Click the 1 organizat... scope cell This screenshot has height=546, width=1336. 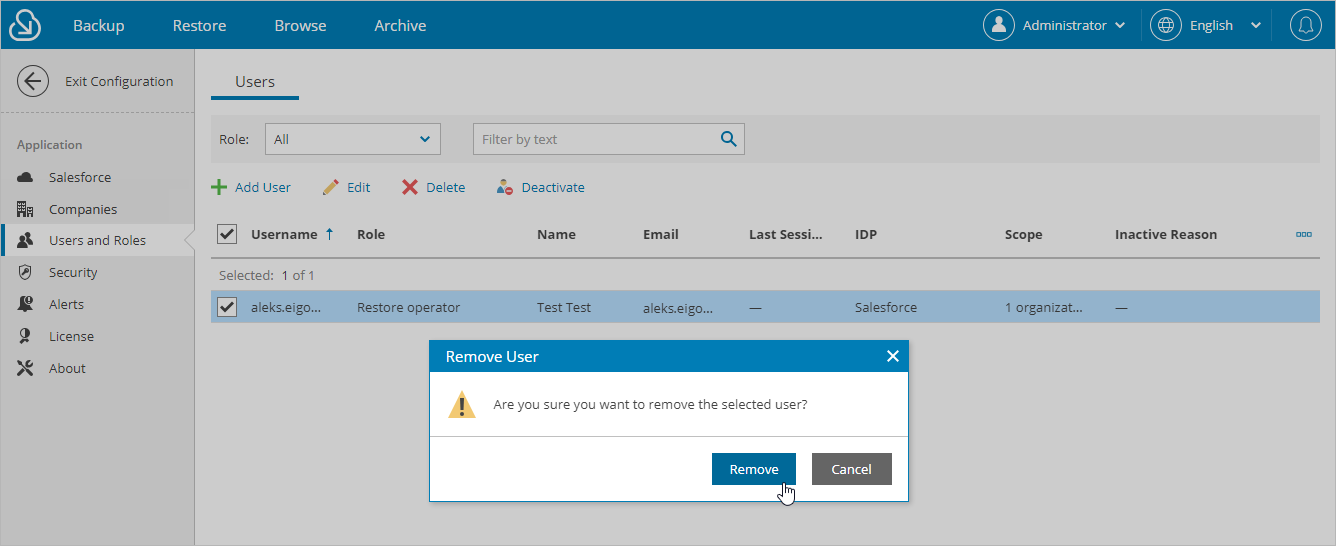tap(1043, 307)
